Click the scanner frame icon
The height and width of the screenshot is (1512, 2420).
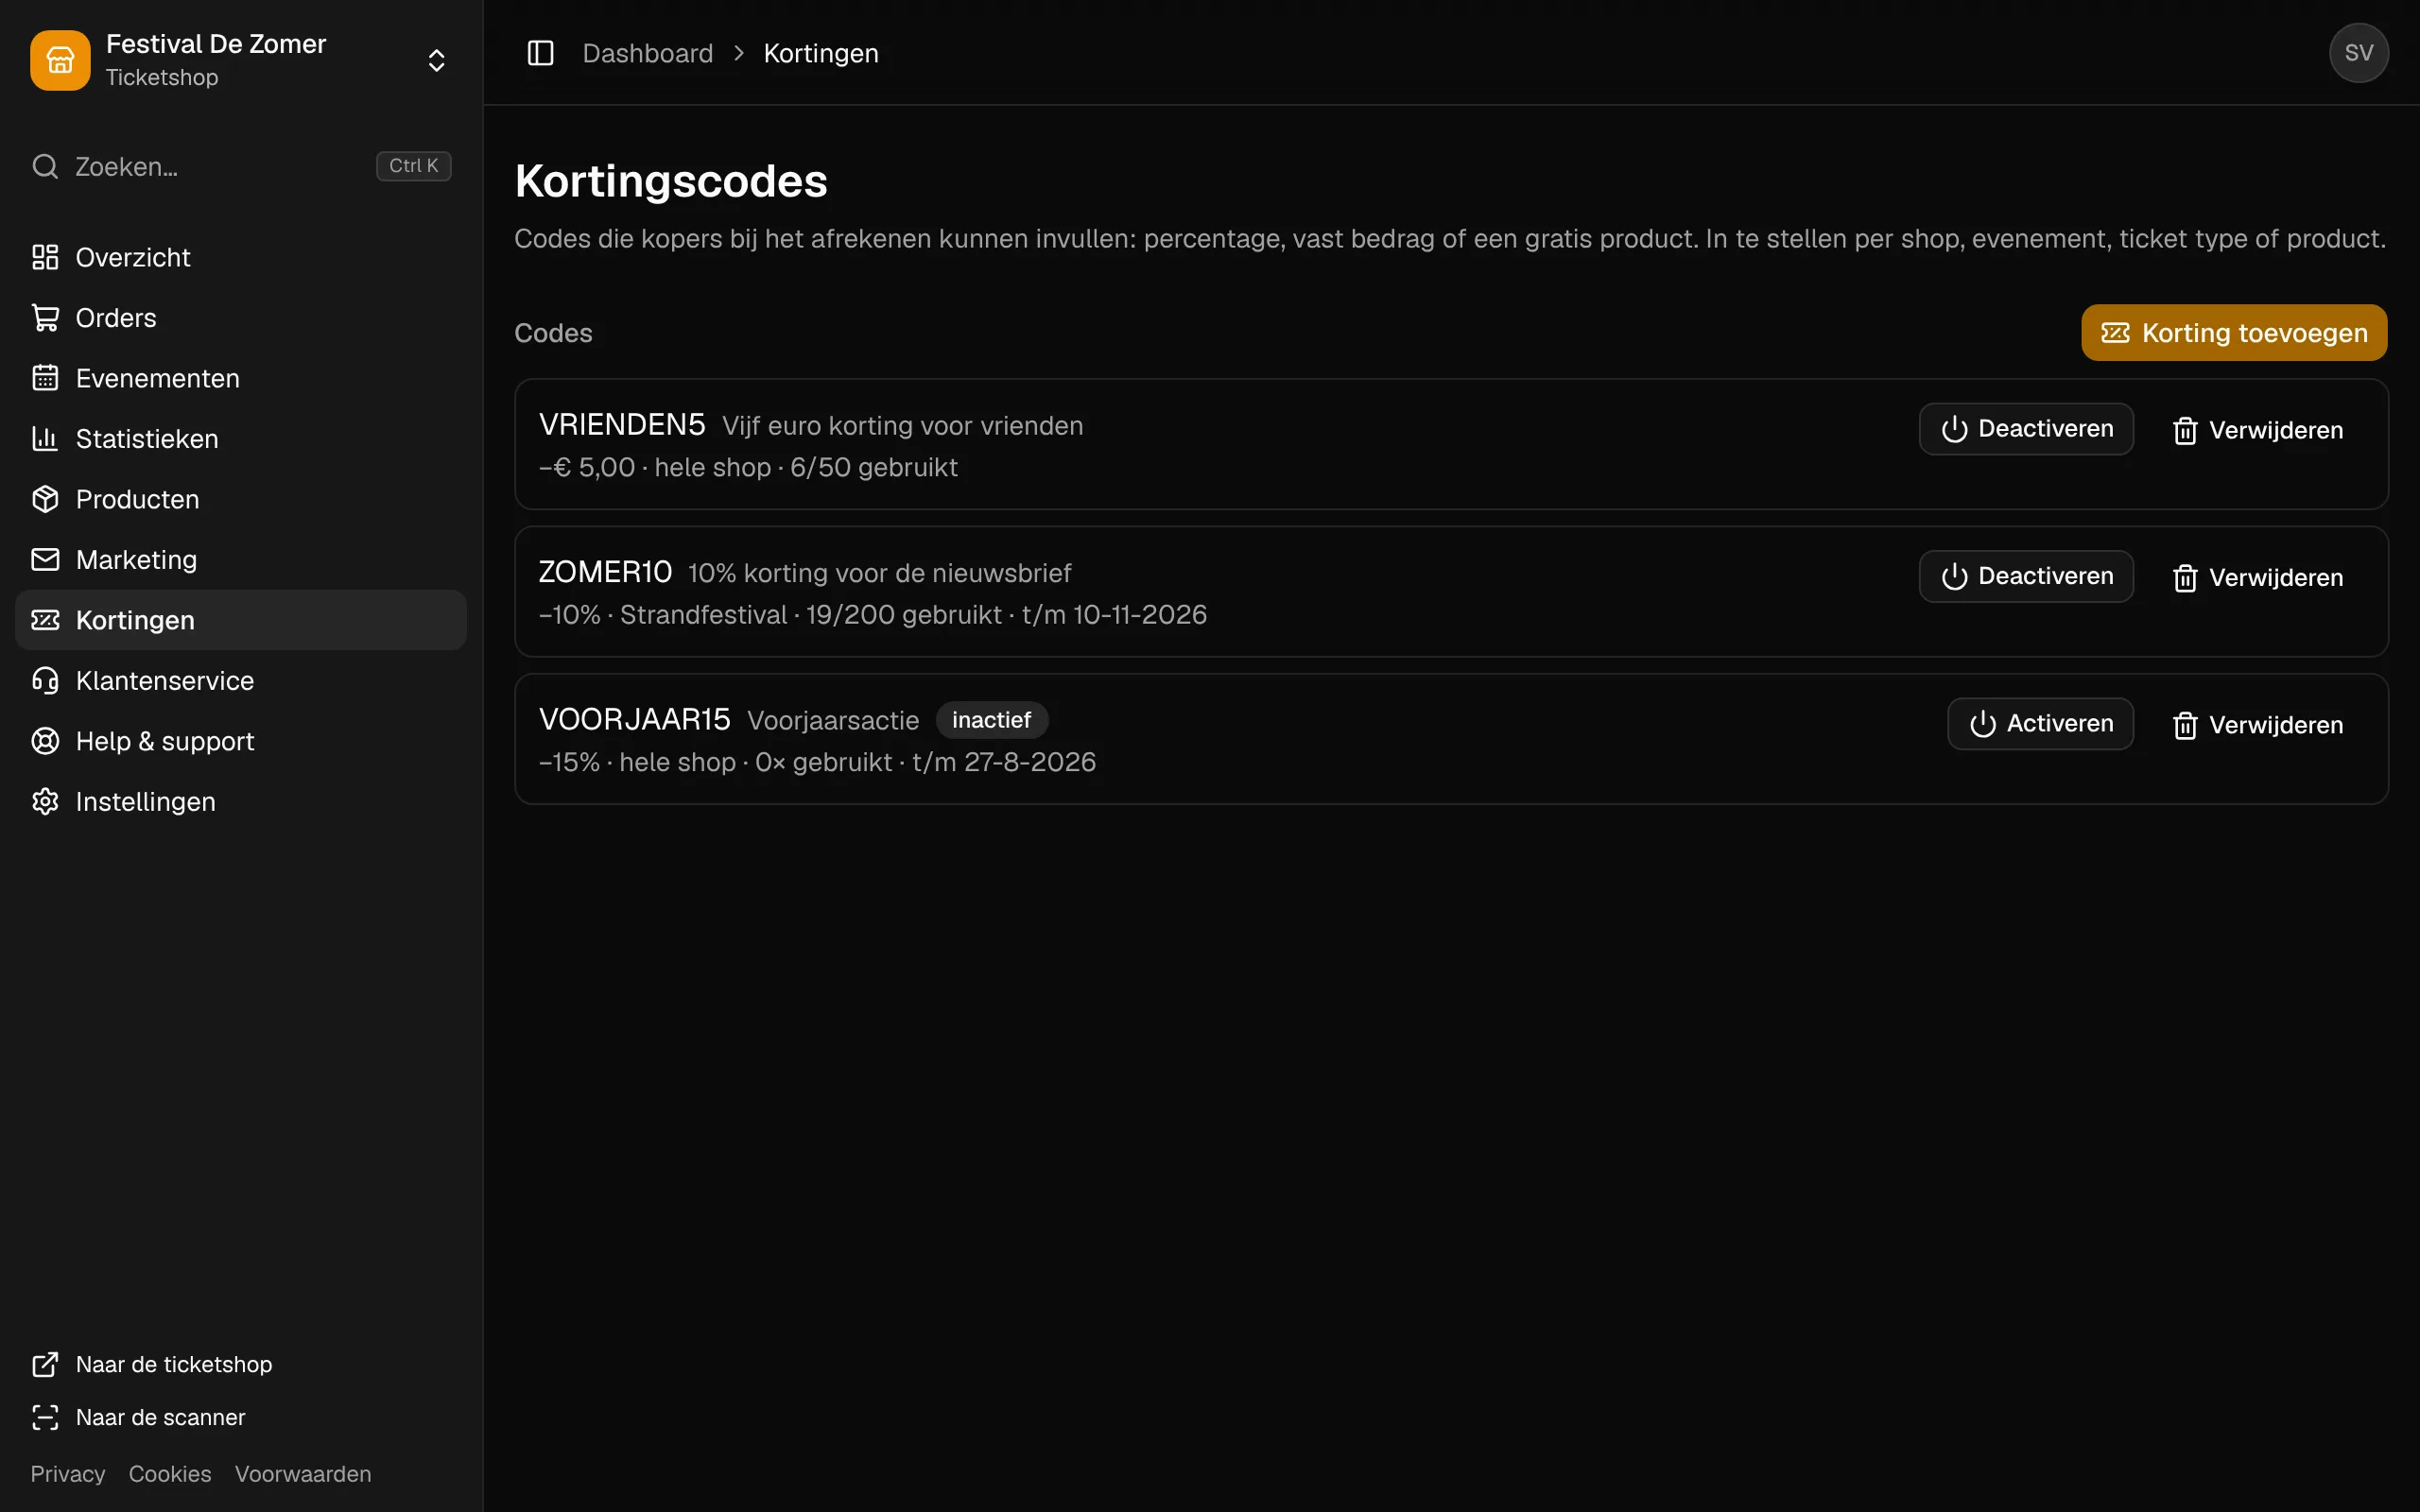45,1417
